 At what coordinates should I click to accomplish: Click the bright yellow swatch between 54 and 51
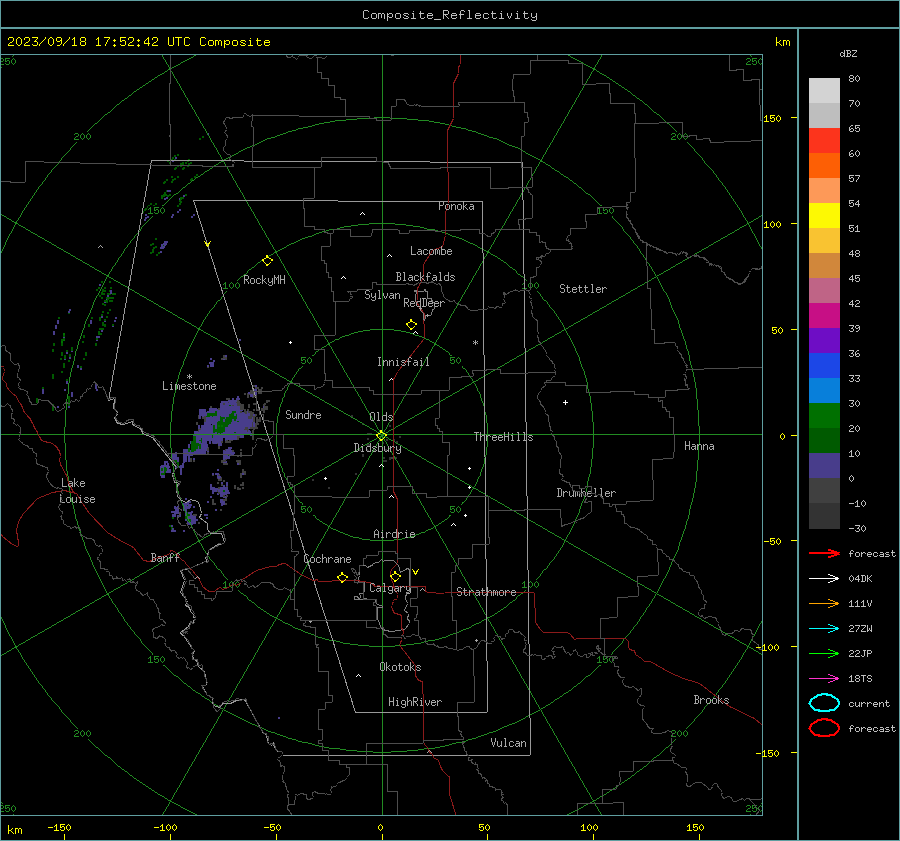point(824,216)
